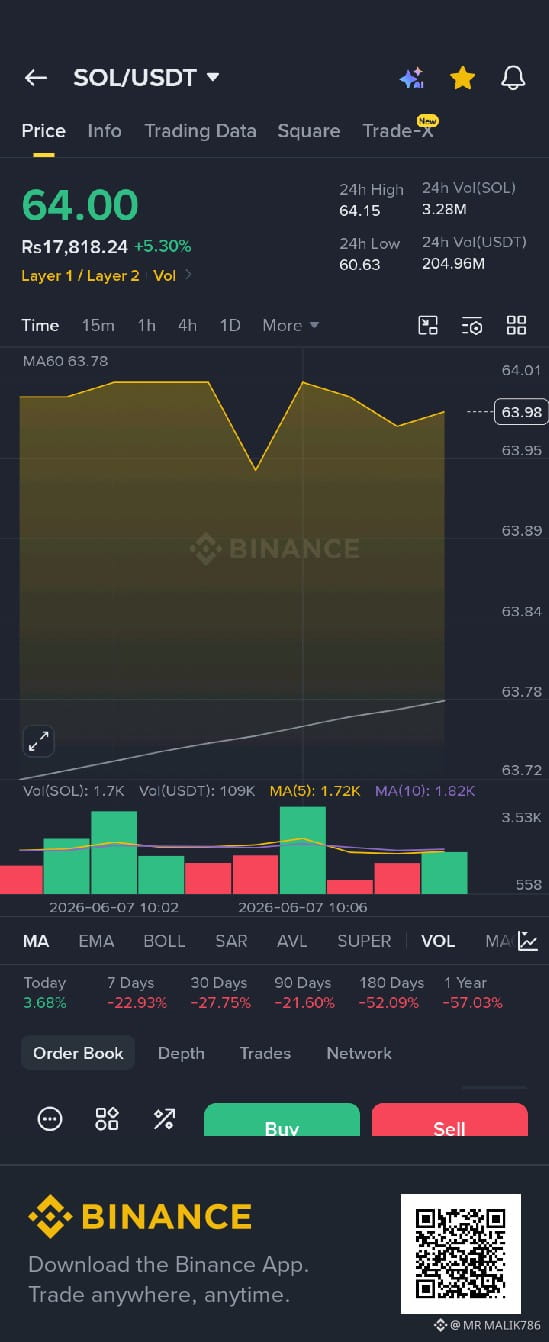Select the SUPER indicator

tap(364, 941)
